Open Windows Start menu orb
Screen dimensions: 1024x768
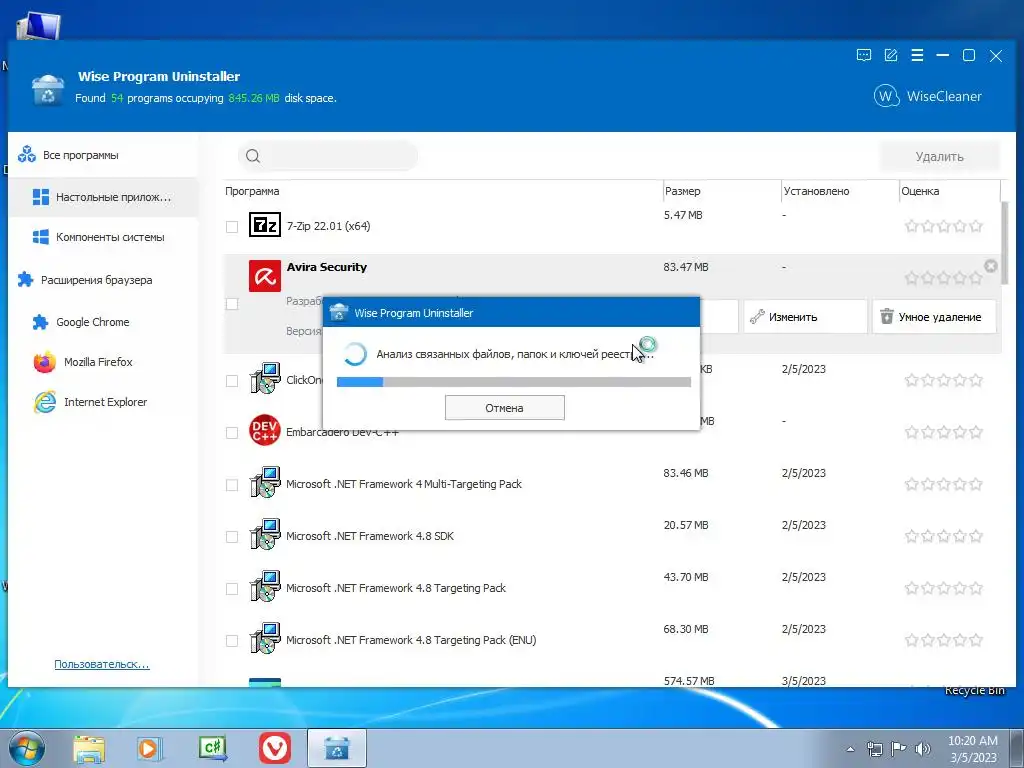(27, 748)
